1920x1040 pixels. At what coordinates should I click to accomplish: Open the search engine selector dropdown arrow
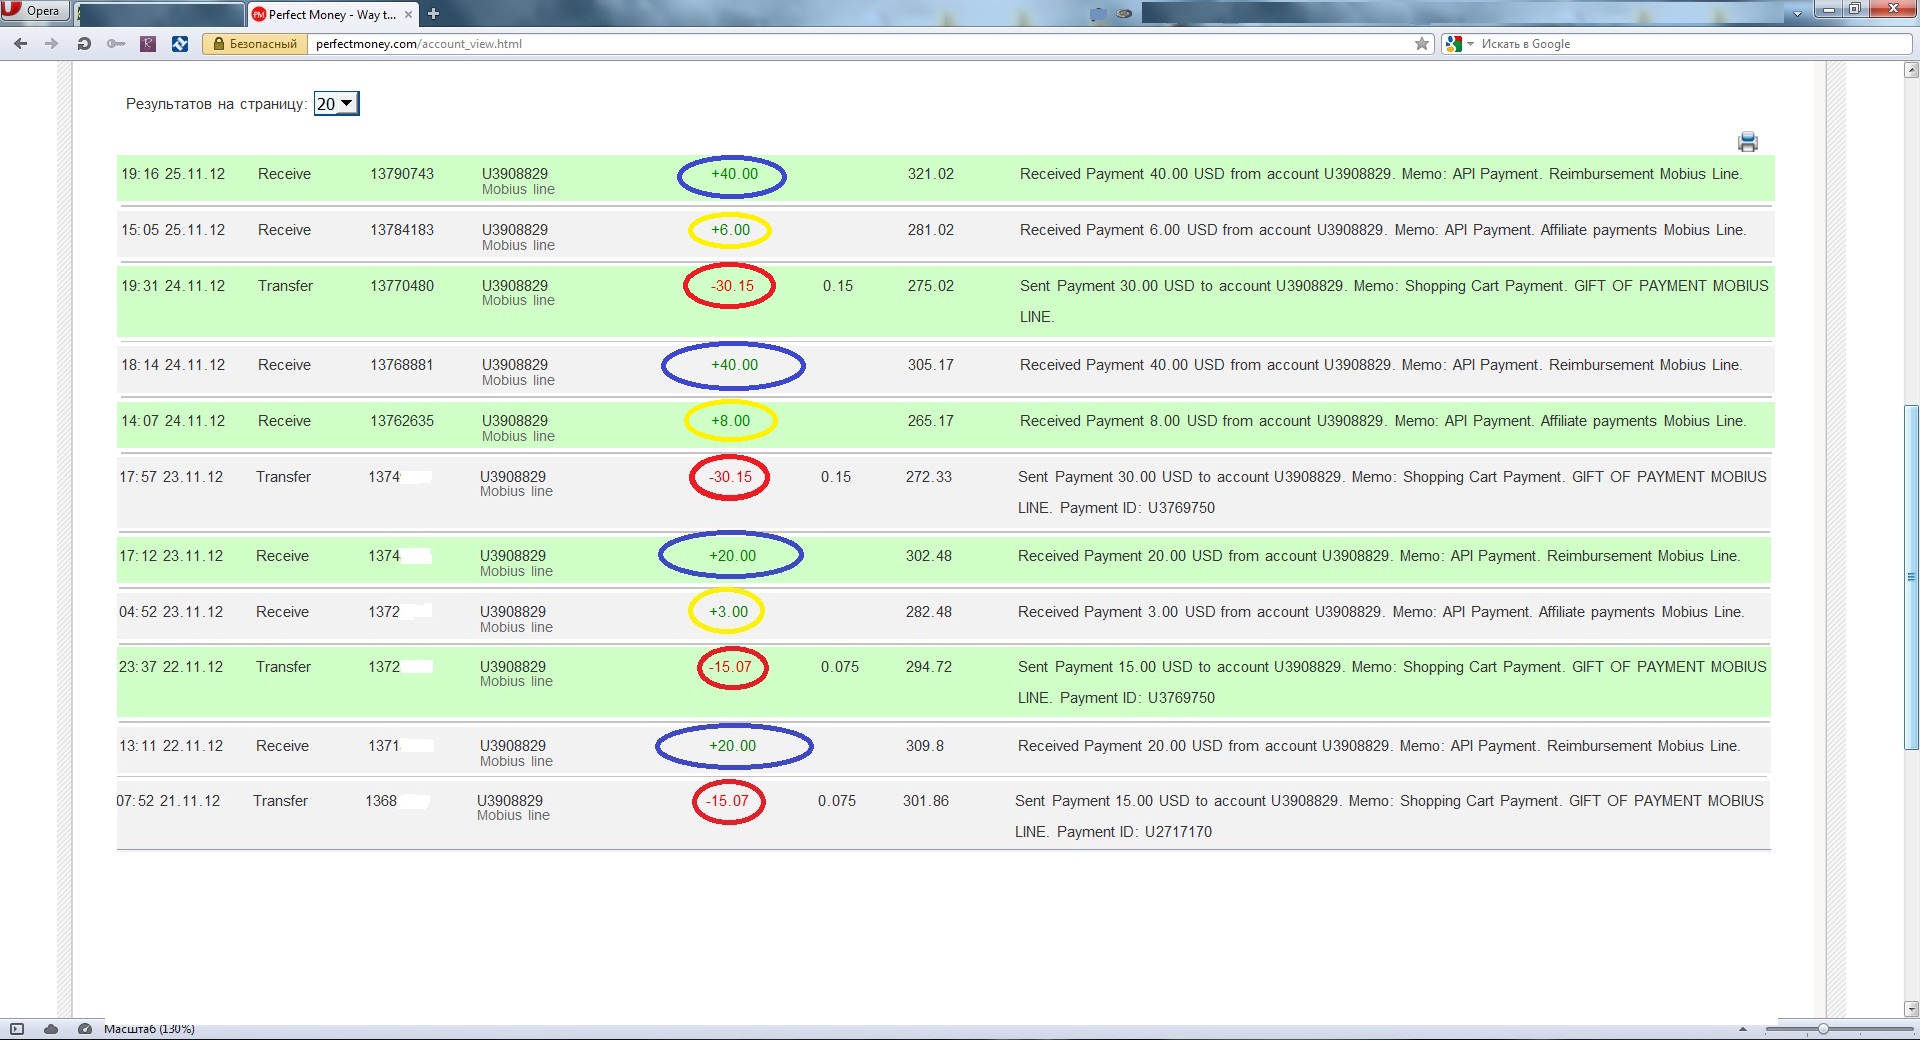(1470, 44)
